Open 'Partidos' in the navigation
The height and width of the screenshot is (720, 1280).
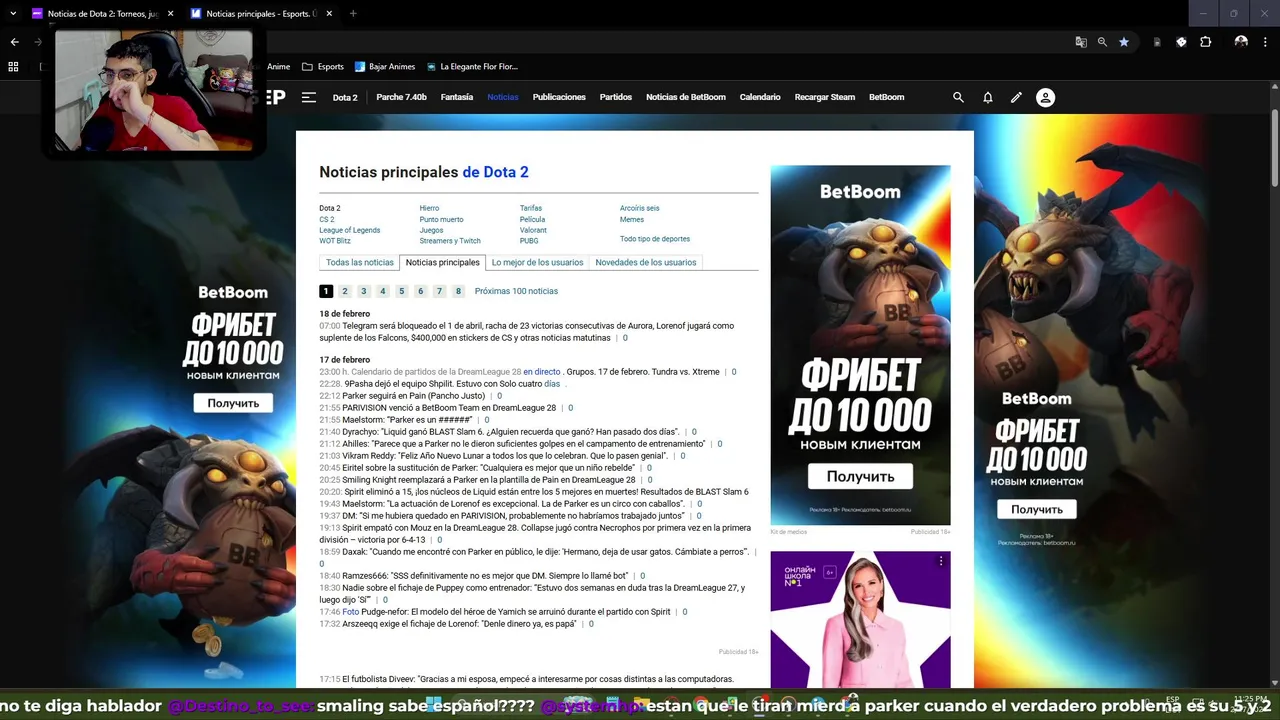[616, 97]
